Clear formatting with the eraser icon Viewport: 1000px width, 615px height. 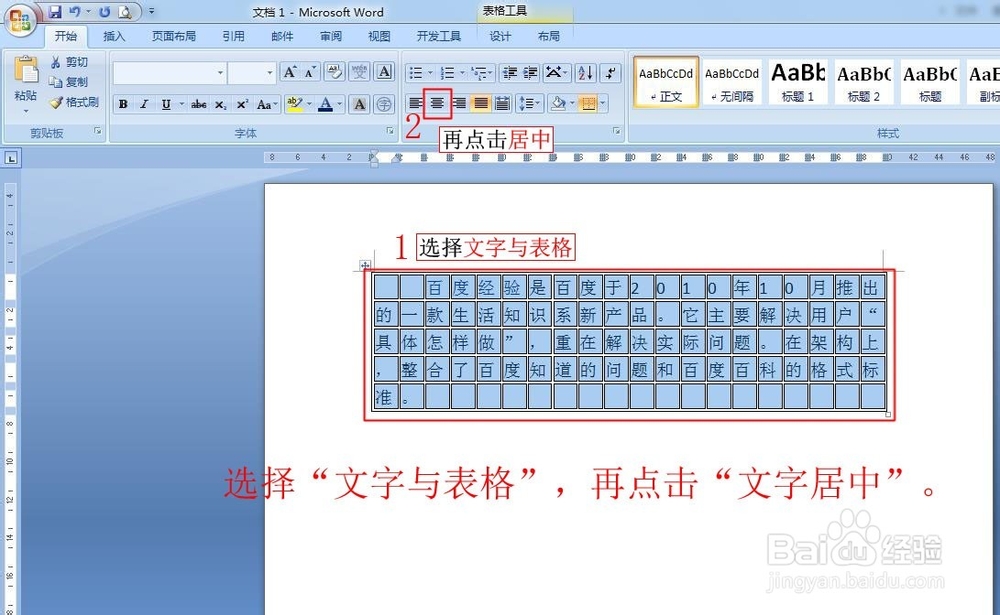click(334, 72)
